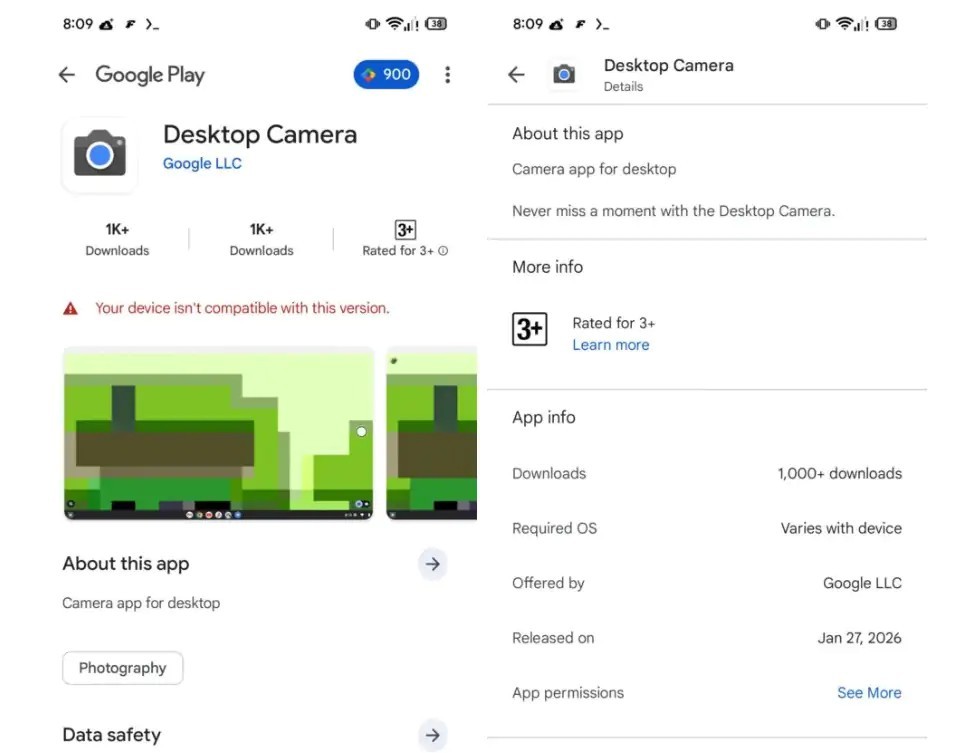Tap the info icon next to Rated for 3+

point(443,251)
